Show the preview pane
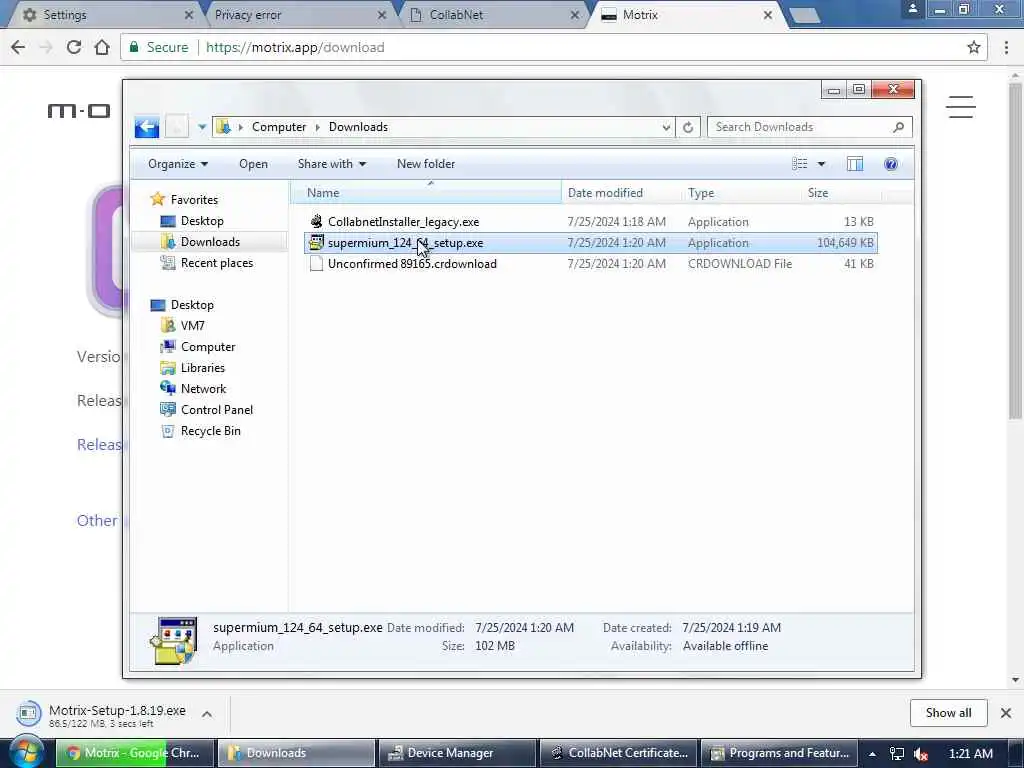The width and height of the screenshot is (1024, 768). (x=854, y=164)
